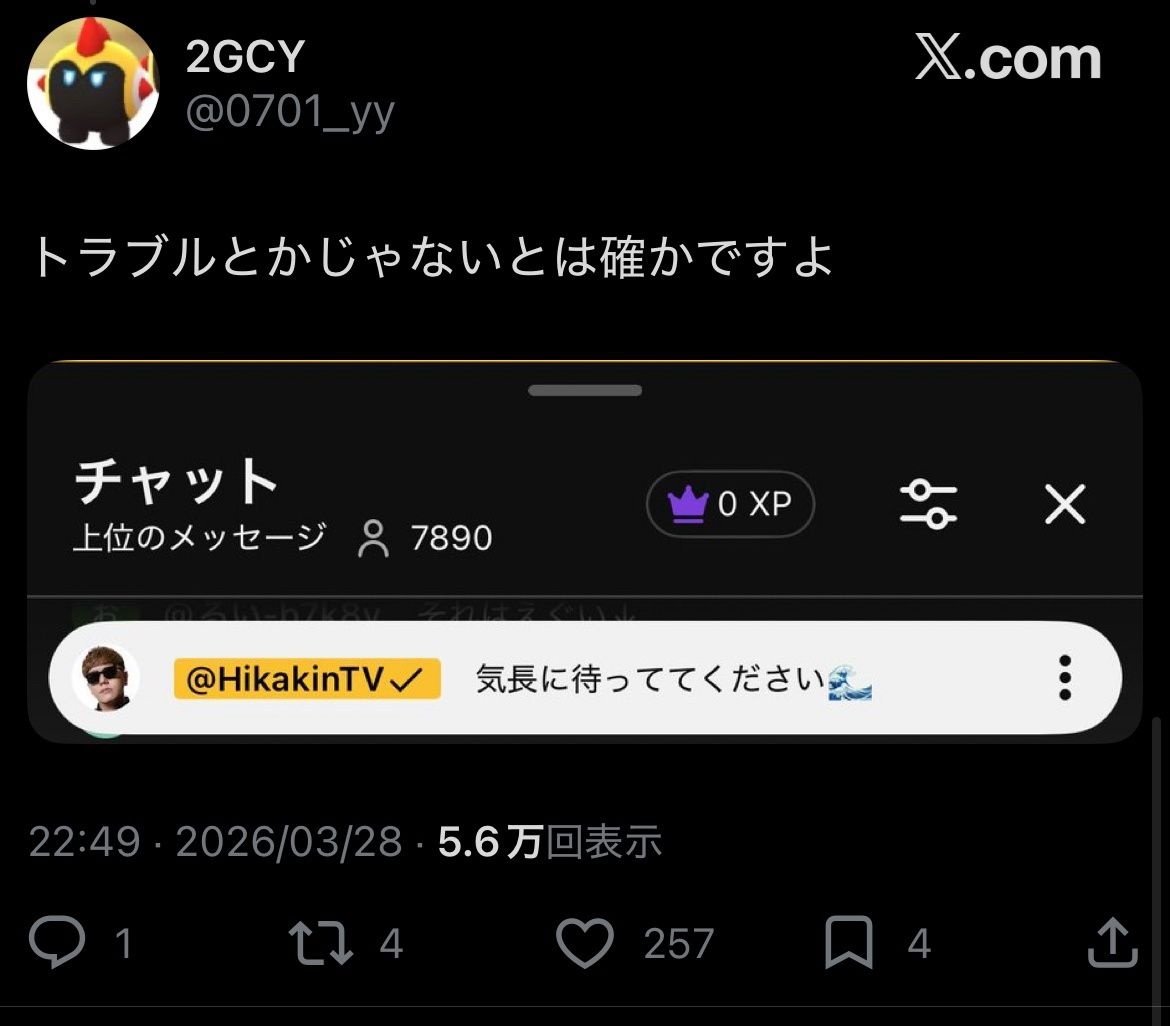Open the 2GCY profile picture
This screenshot has height=1026, width=1170.
[x=93, y=83]
